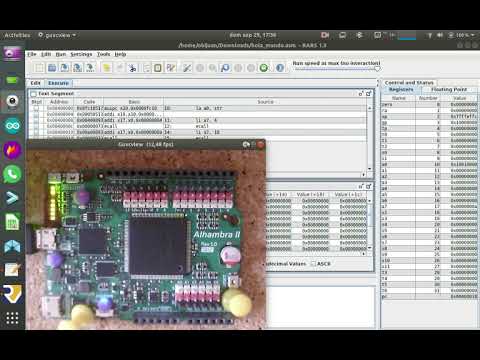
Task: Switch to the Edit tab
Action: coord(36,83)
